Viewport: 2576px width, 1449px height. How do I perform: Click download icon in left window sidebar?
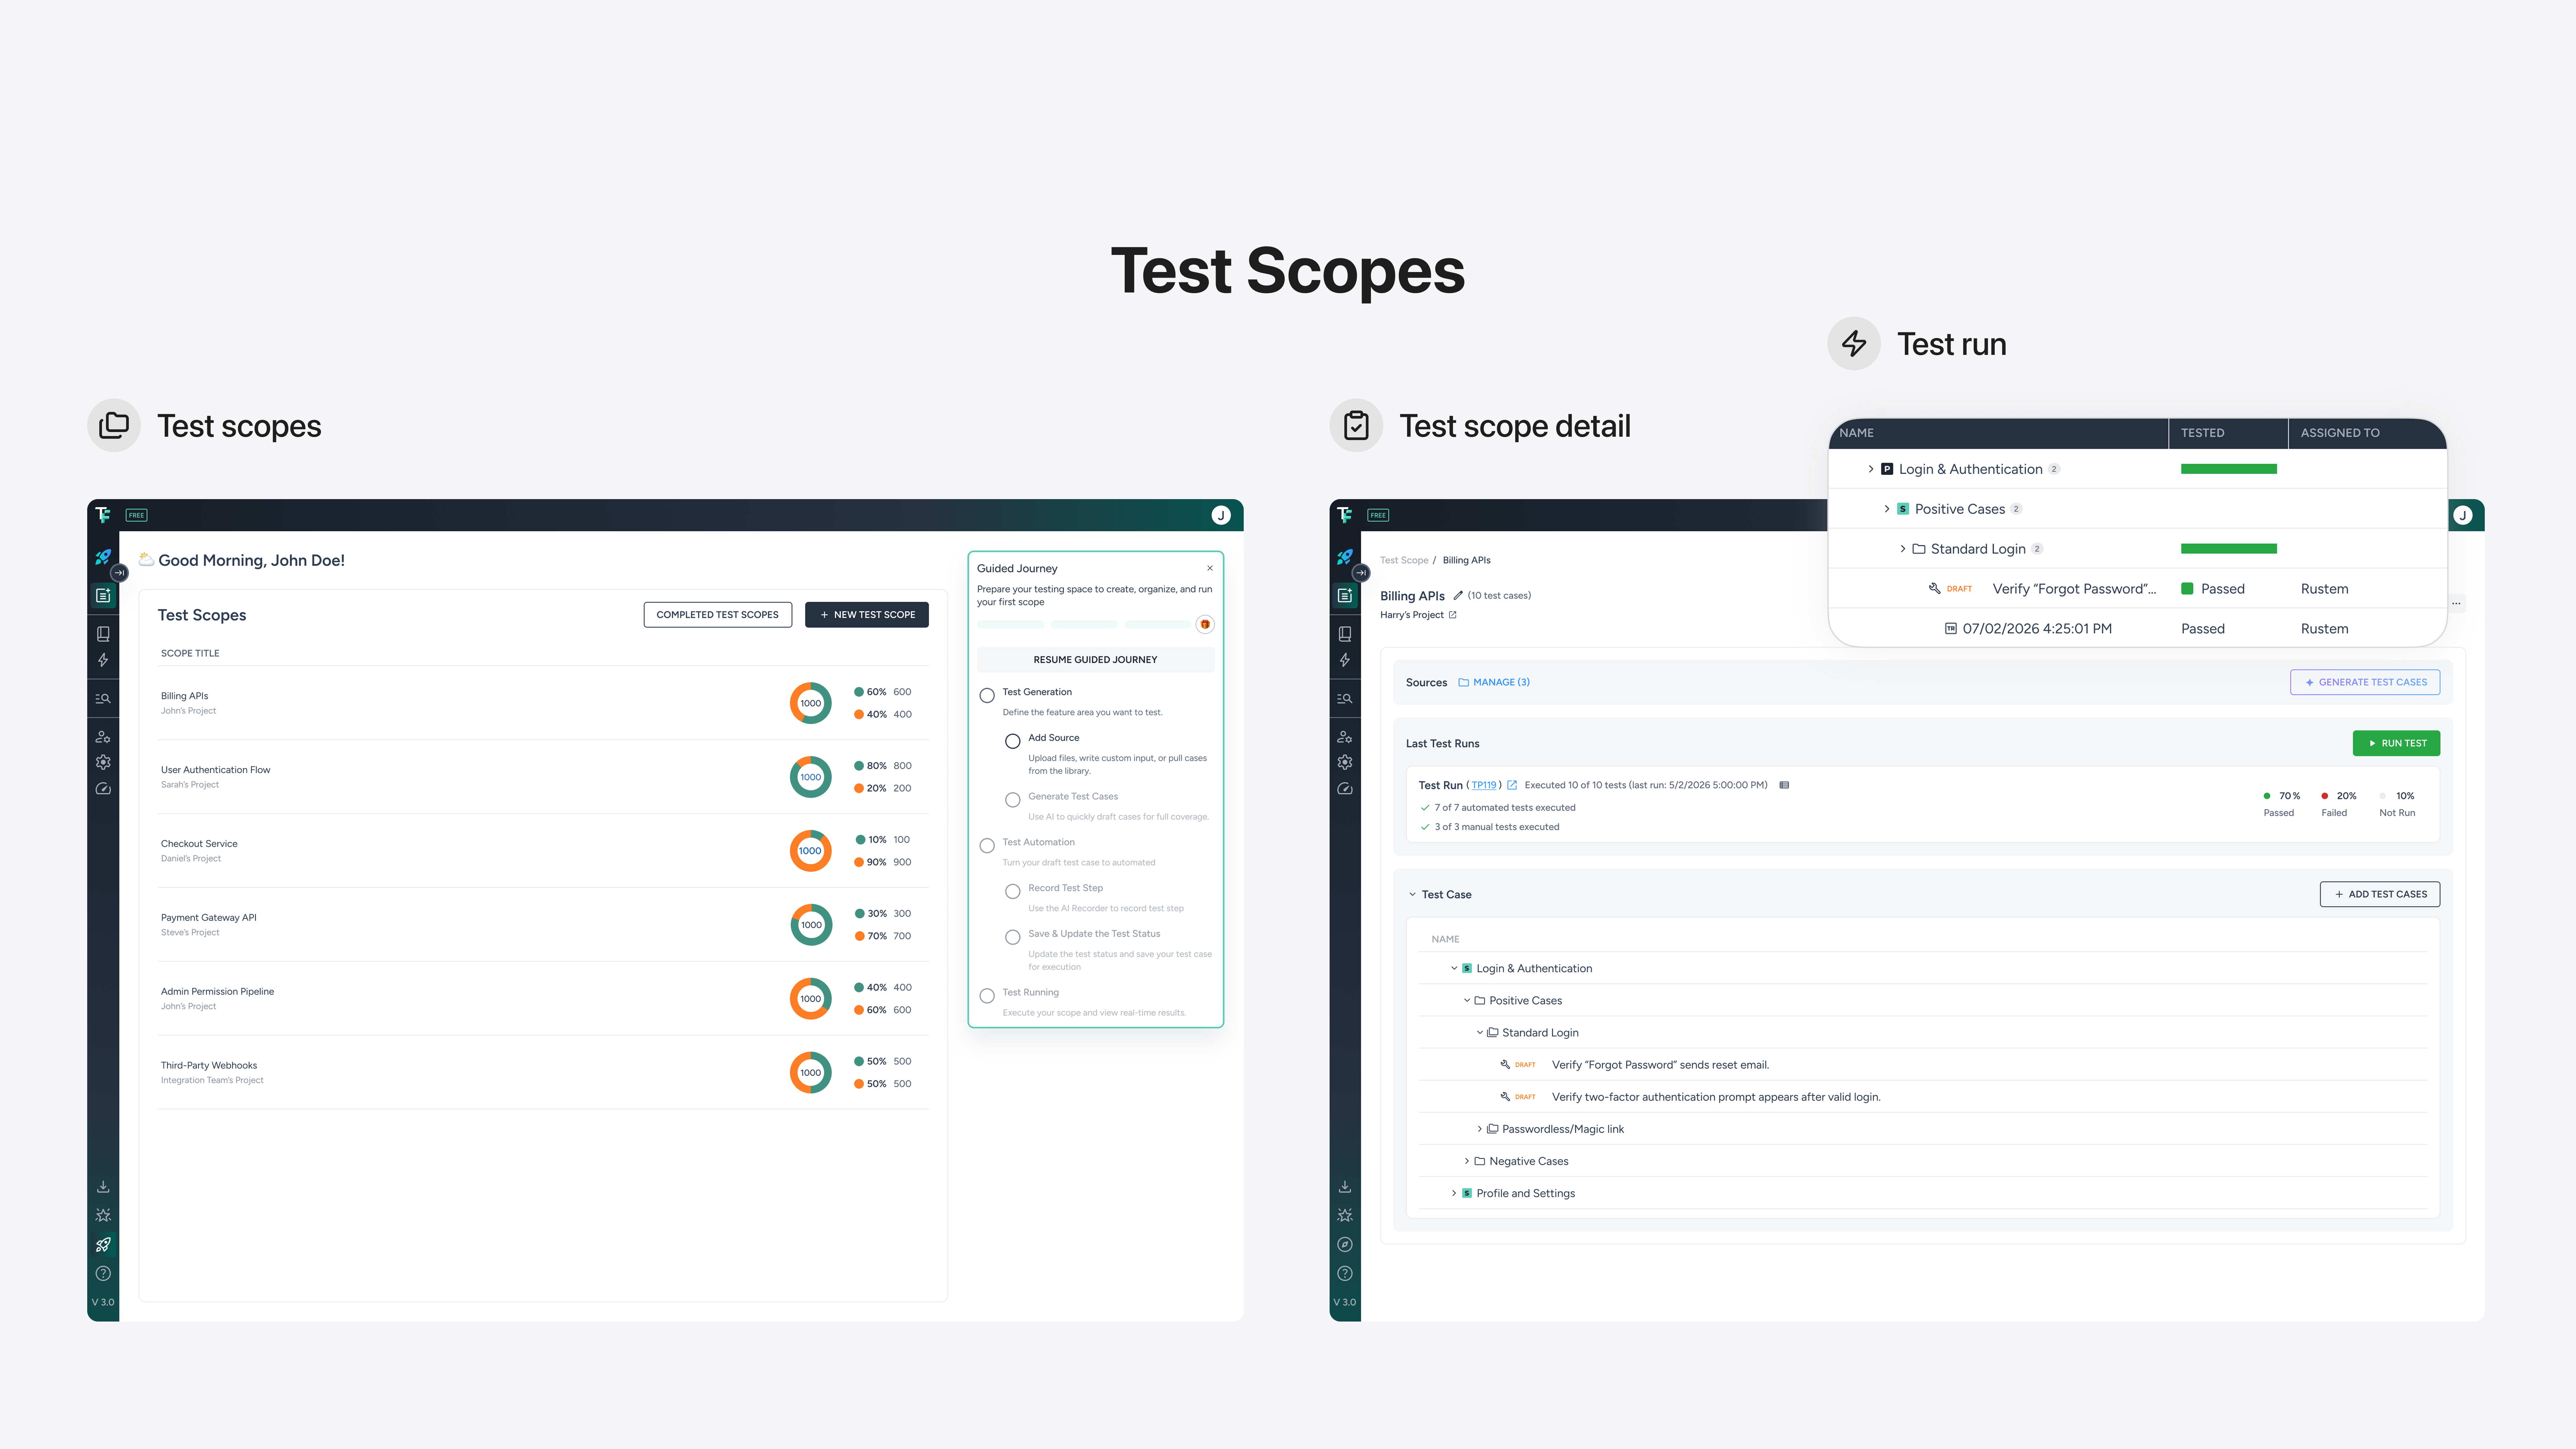103,1187
